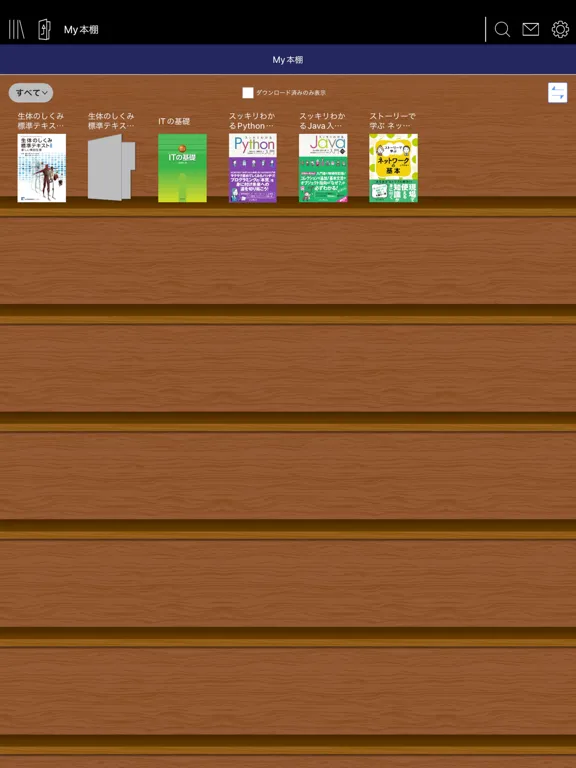Open the bookshelf library icon
The image size is (576, 768).
click(16, 29)
